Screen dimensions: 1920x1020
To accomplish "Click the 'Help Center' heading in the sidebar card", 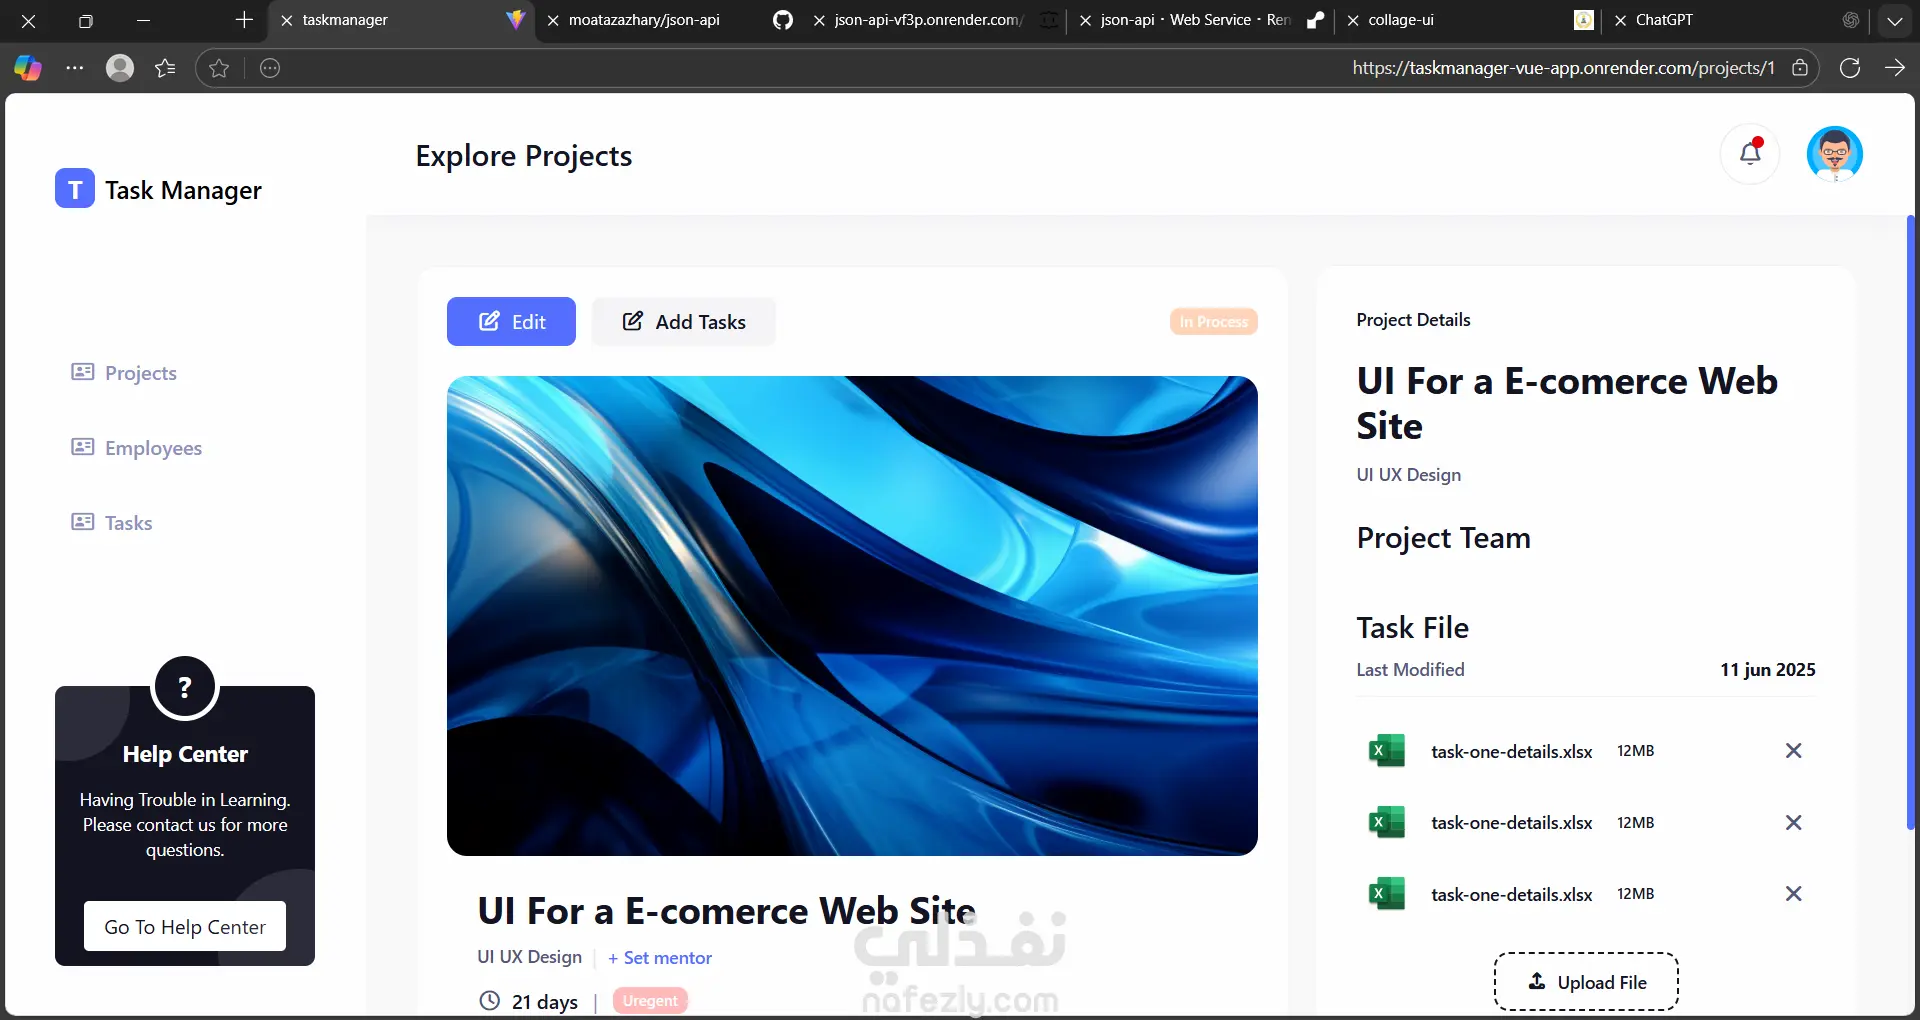I will pos(185,754).
